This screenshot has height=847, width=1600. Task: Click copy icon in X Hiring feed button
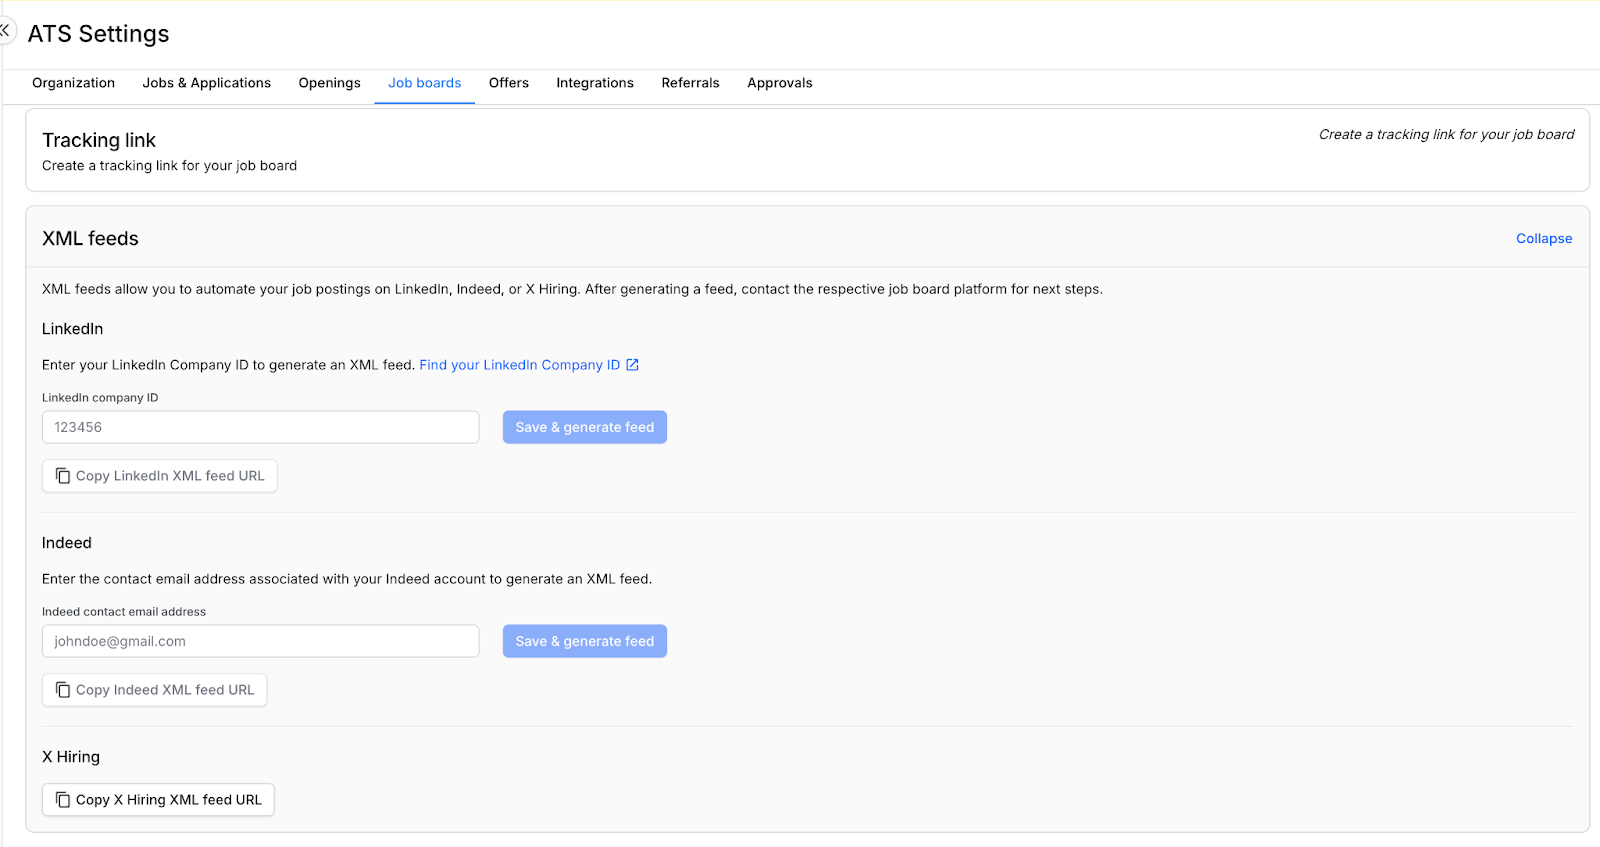tap(63, 800)
